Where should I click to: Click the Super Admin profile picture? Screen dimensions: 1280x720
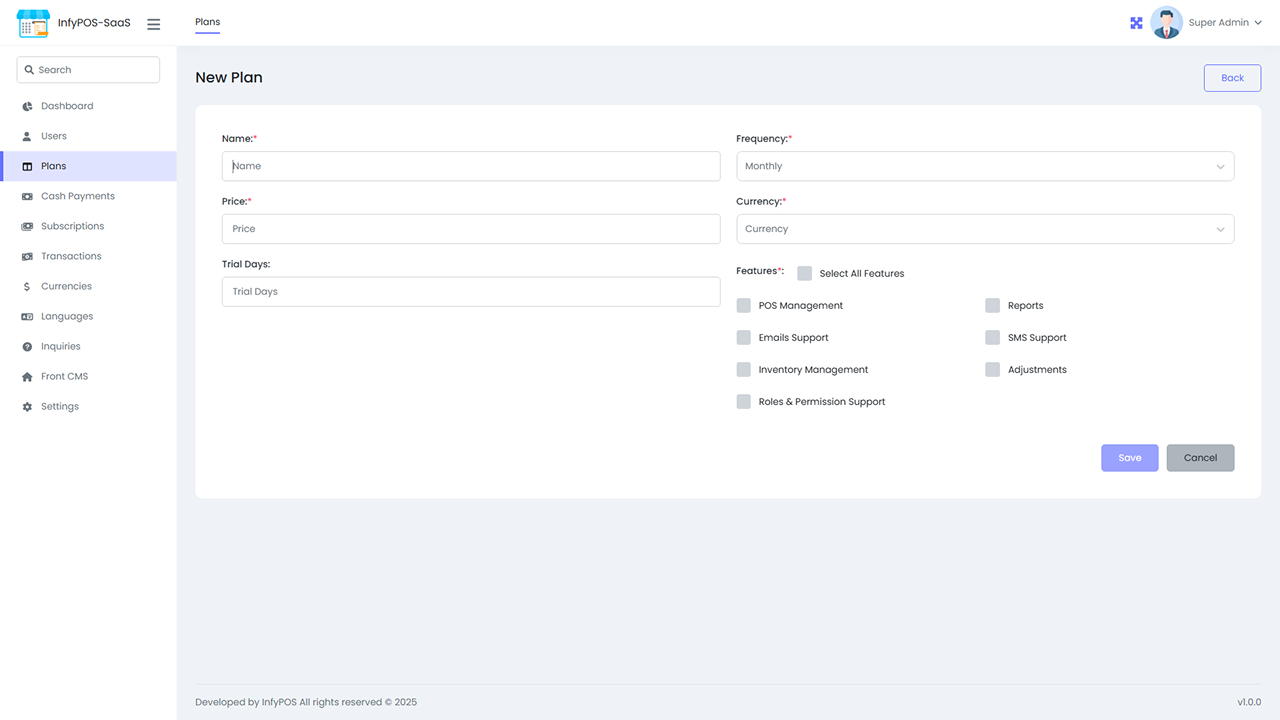click(x=1166, y=22)
